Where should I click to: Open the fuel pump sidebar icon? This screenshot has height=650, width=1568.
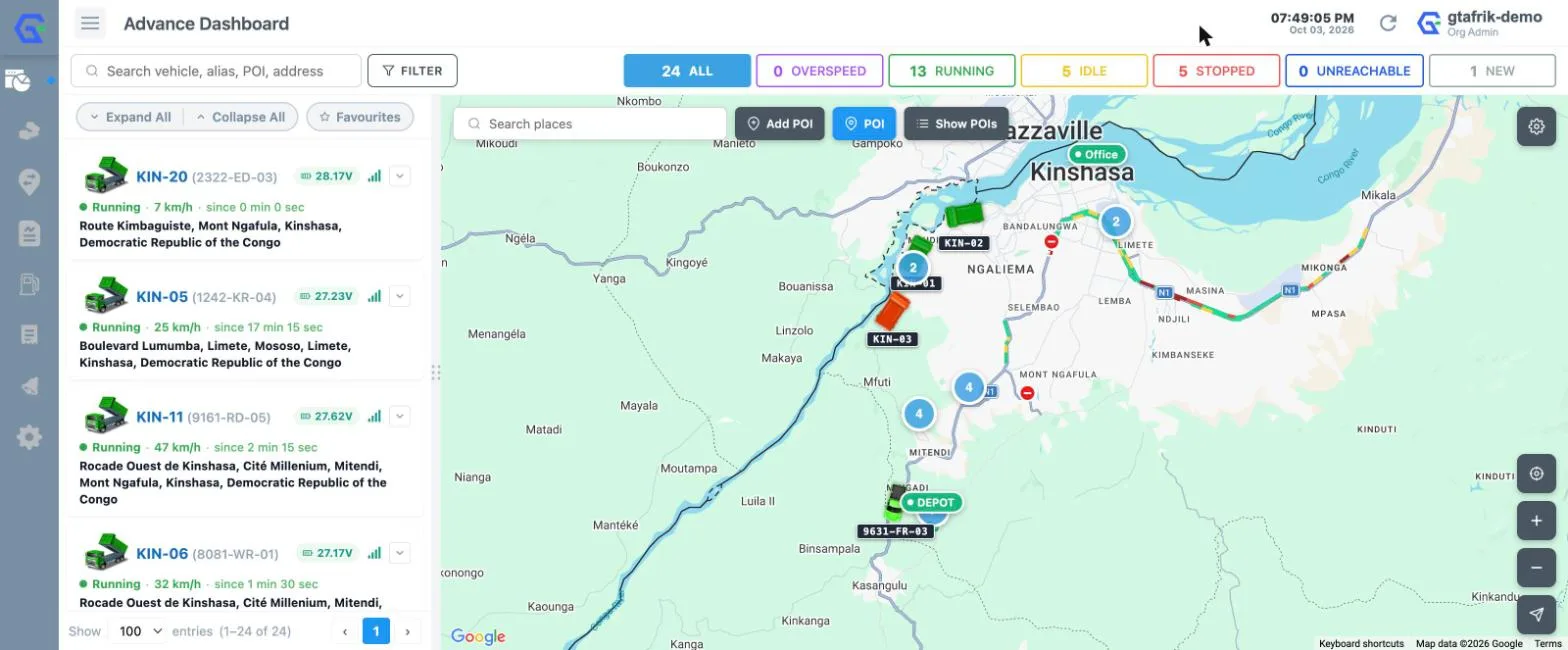pyautogui.click(x=29, y=284)
